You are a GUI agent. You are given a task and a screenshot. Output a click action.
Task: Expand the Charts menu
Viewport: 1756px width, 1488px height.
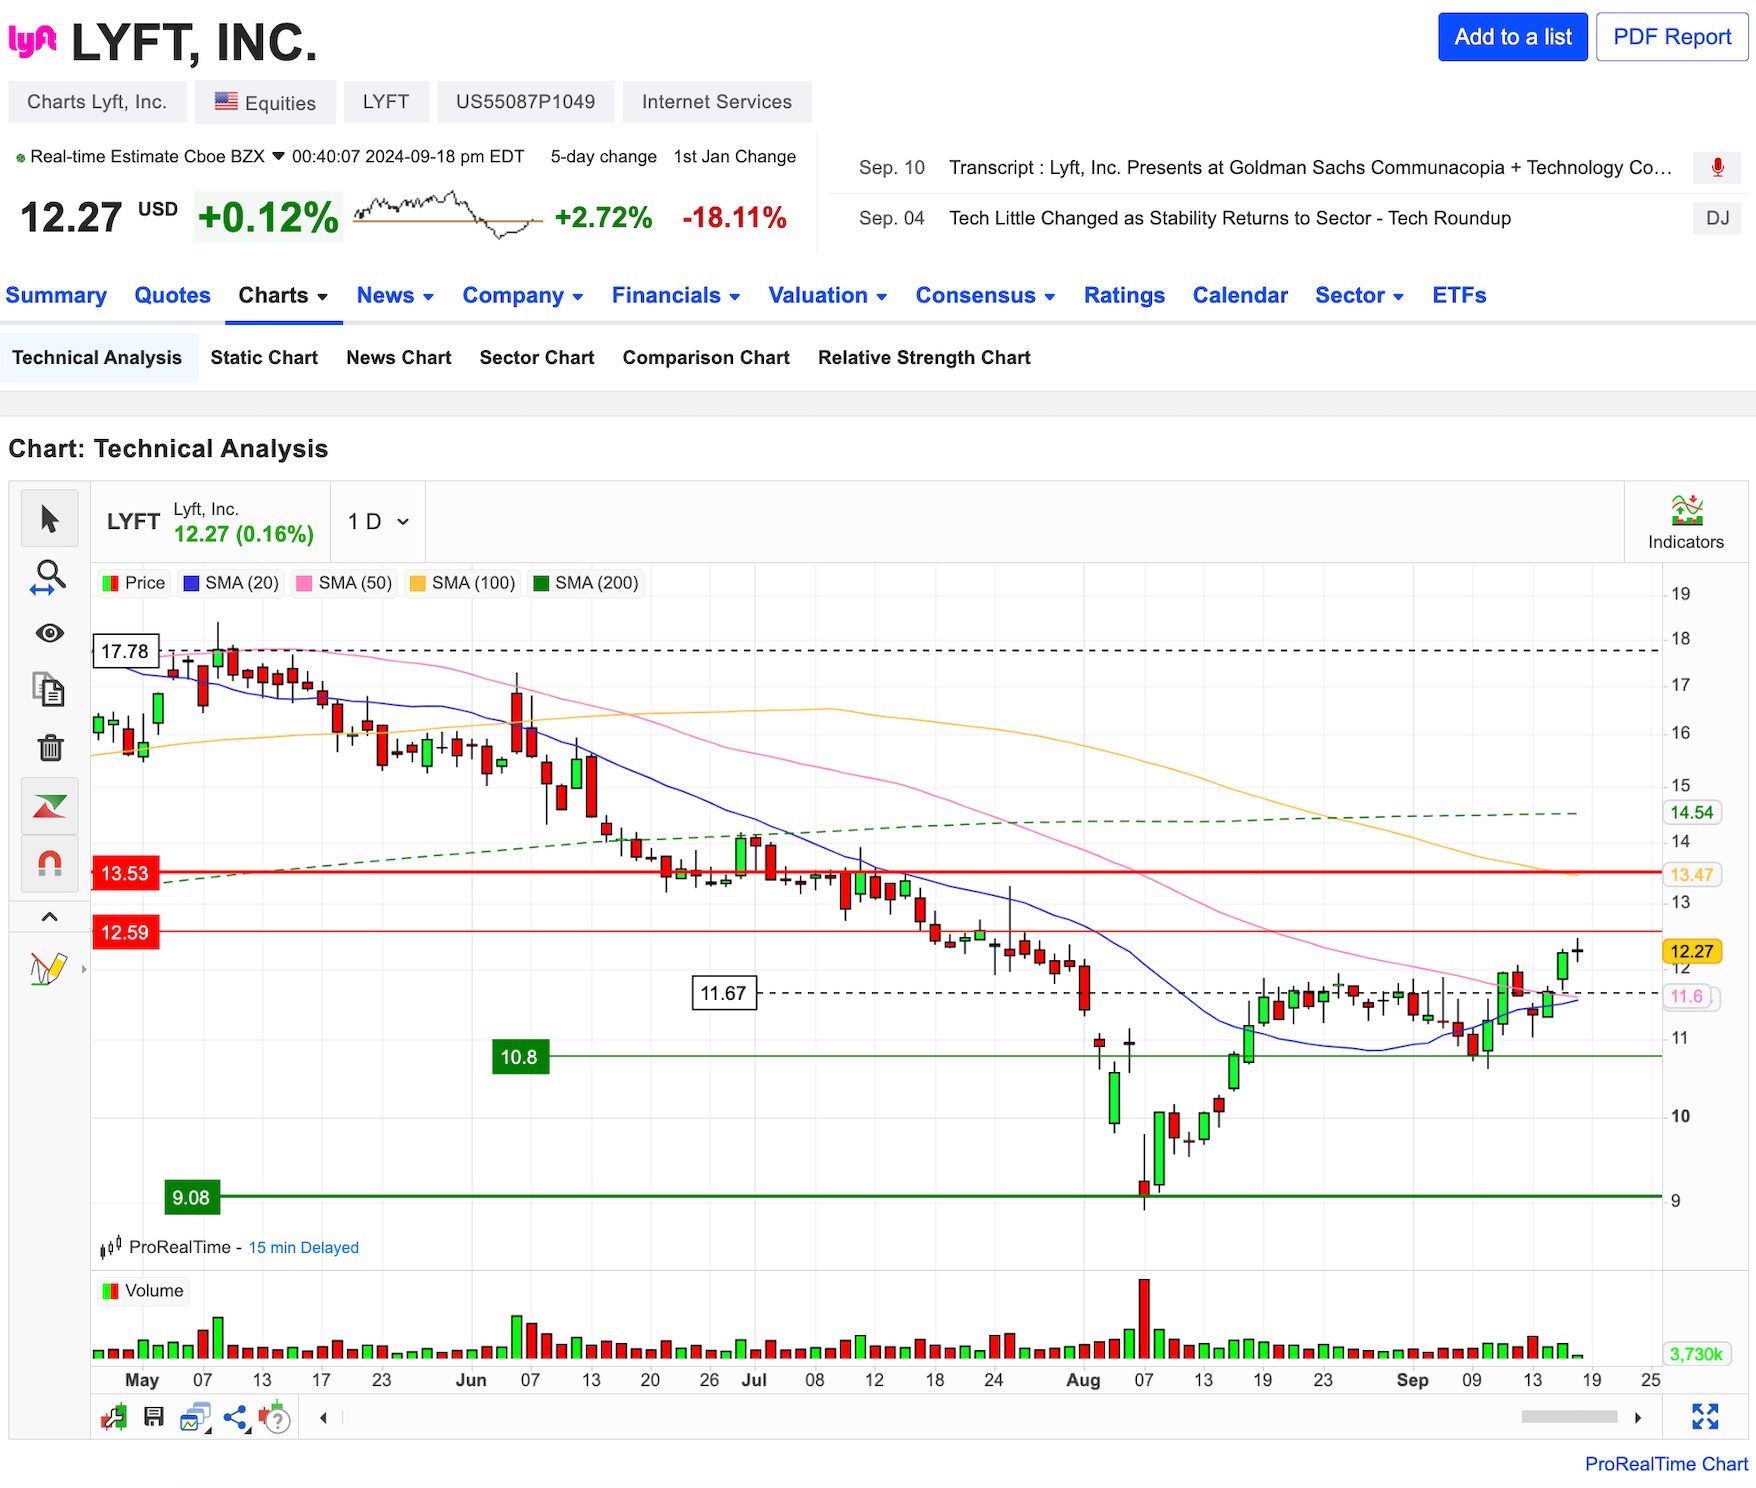pyautogui.click(x=283, y=295)
